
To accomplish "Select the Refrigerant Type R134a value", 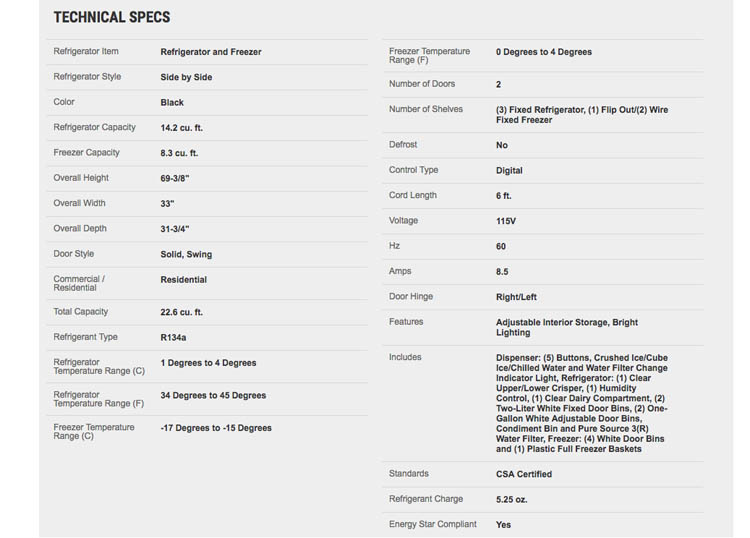I will pos(173,338).
